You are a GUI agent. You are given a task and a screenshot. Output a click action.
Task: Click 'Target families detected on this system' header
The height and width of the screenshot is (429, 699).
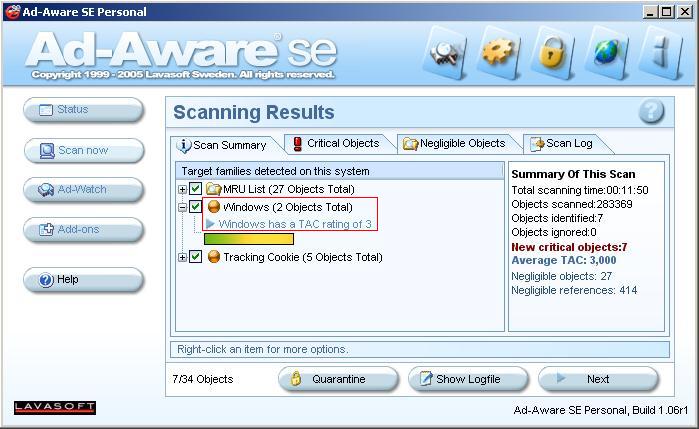point(275,171)
